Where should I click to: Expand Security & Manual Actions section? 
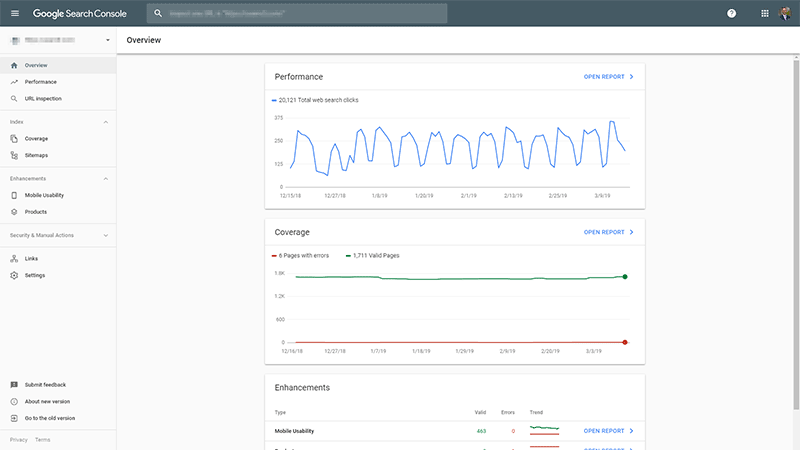point(106,235)
